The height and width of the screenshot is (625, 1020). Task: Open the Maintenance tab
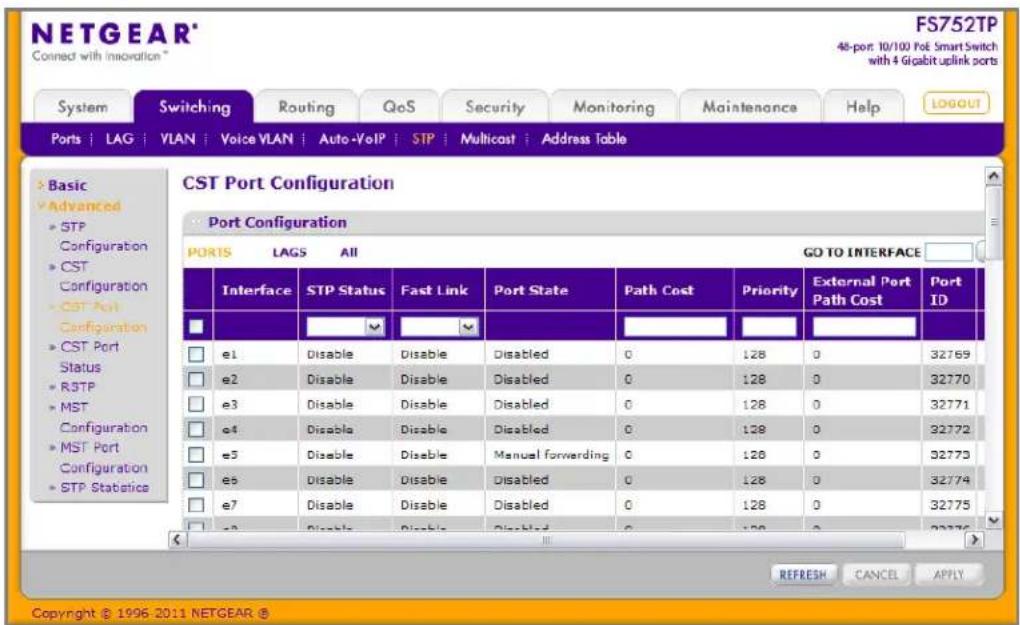[749, 107]
